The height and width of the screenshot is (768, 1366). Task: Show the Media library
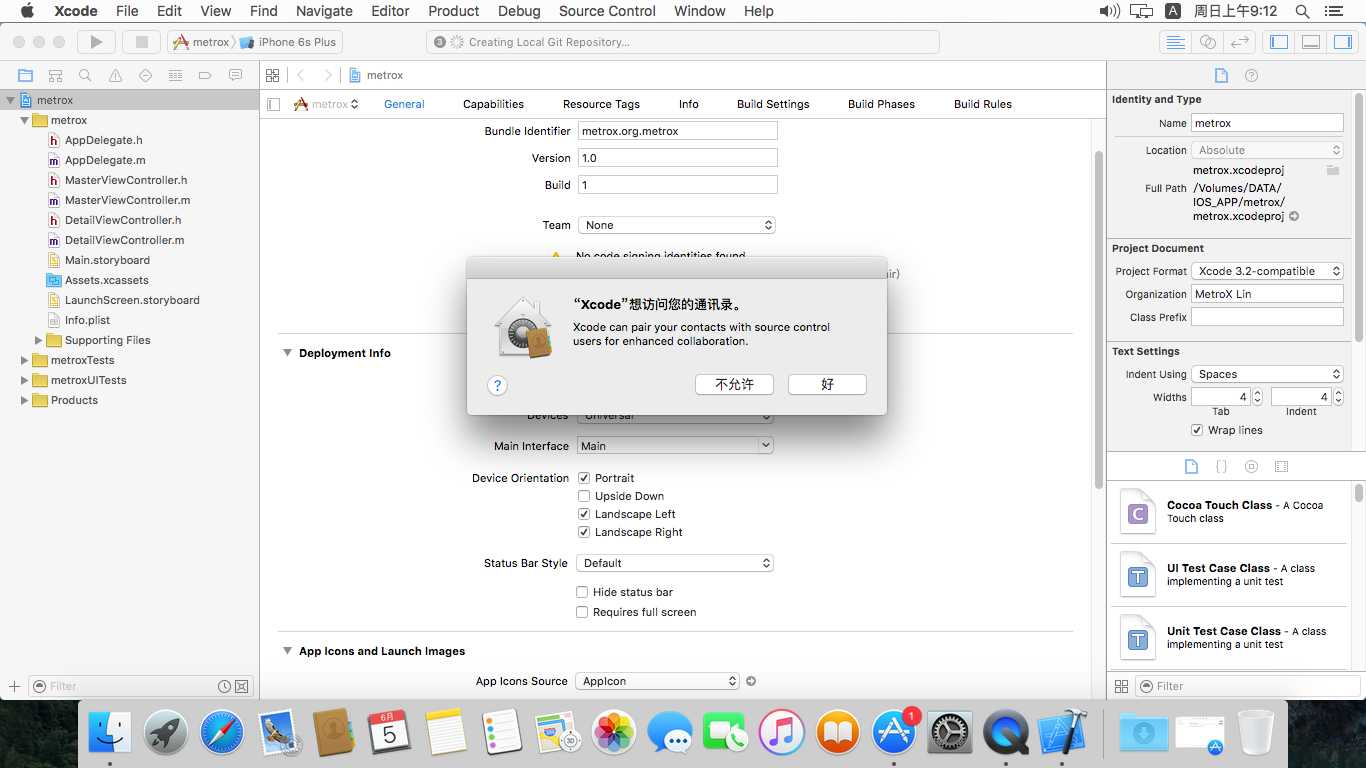coord(1281,467)
